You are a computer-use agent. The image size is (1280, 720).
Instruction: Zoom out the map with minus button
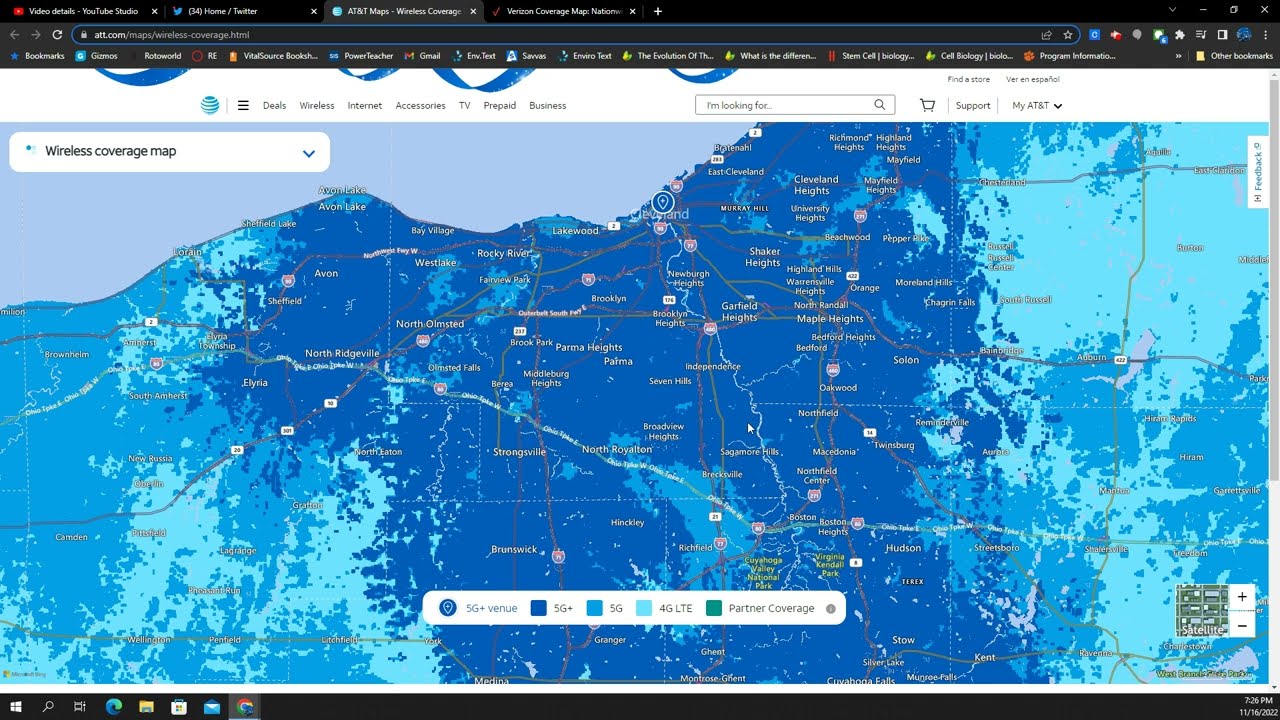[x=1242, y=626]
